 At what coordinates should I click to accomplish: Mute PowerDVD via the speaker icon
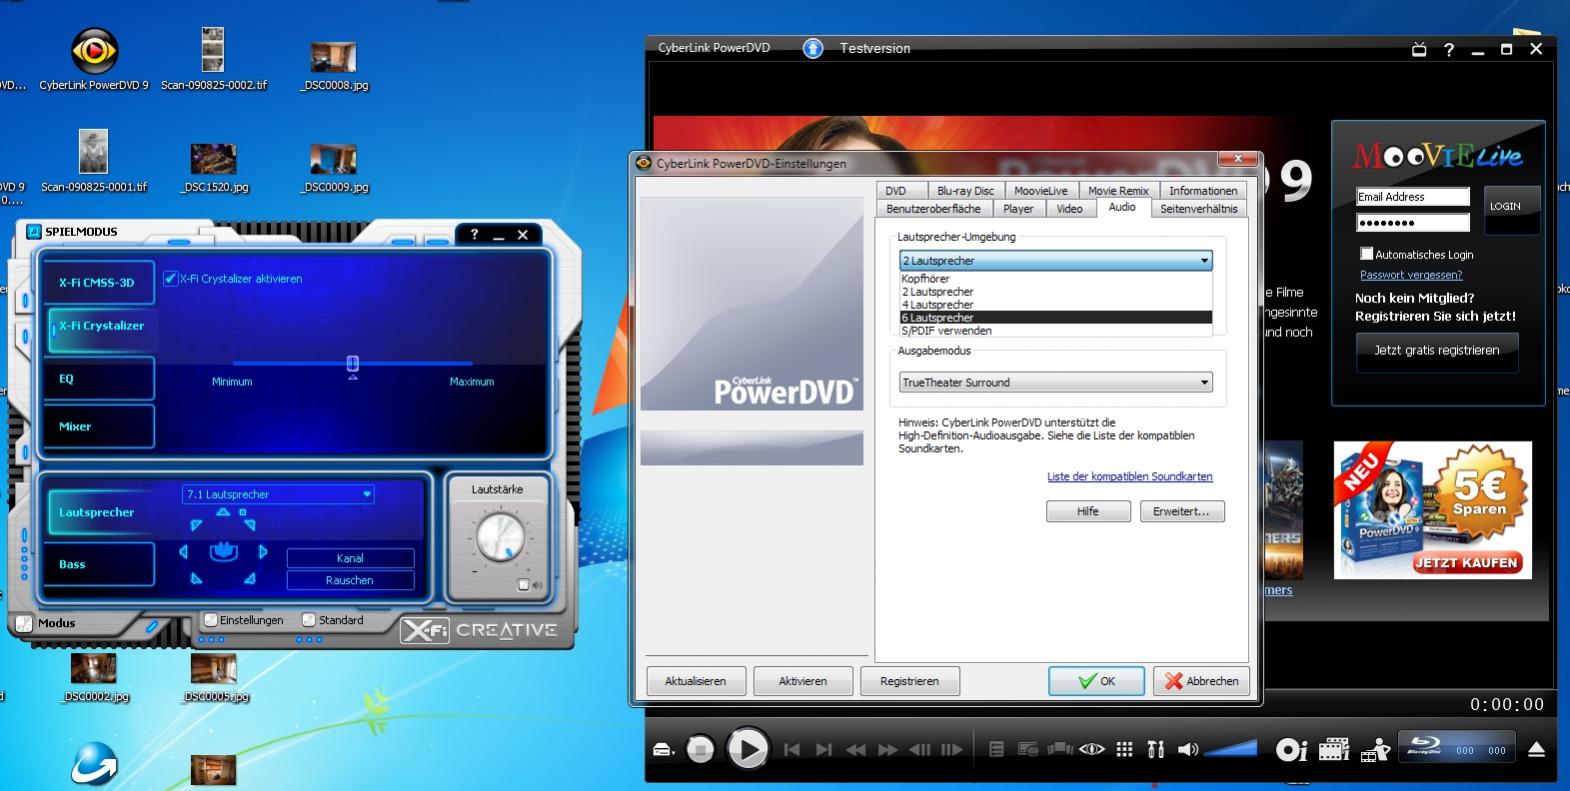(x=1188, y=749)
